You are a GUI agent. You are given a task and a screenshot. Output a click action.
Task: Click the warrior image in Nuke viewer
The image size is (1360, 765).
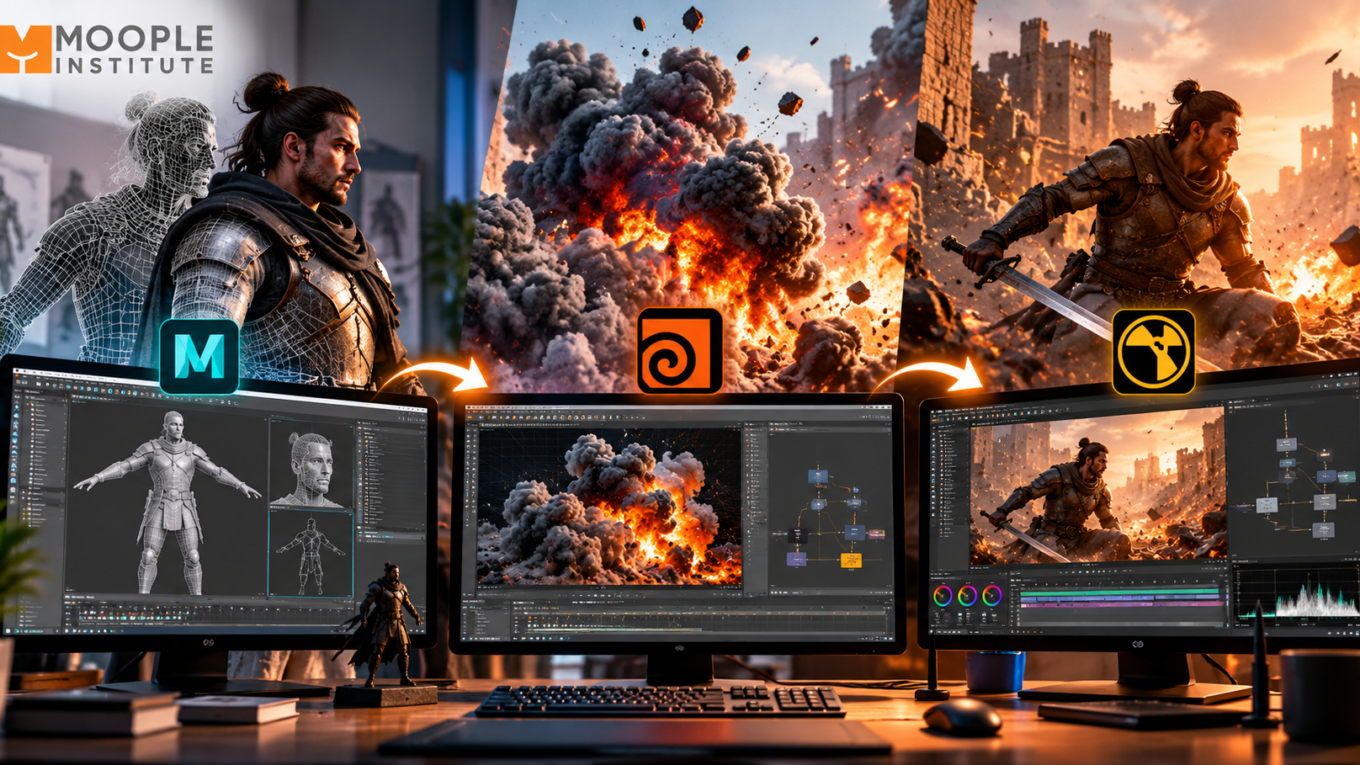point(1099,487)
